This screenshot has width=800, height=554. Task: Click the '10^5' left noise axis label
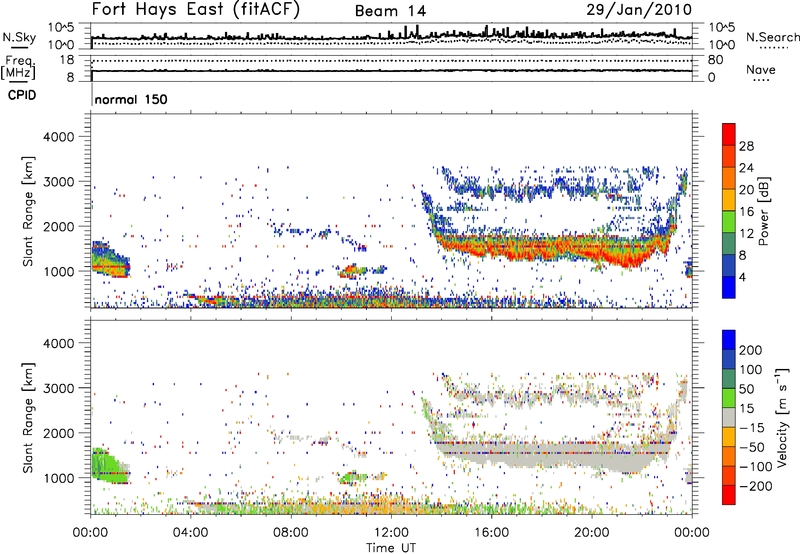pyautogui.click(x=61, y=28)
